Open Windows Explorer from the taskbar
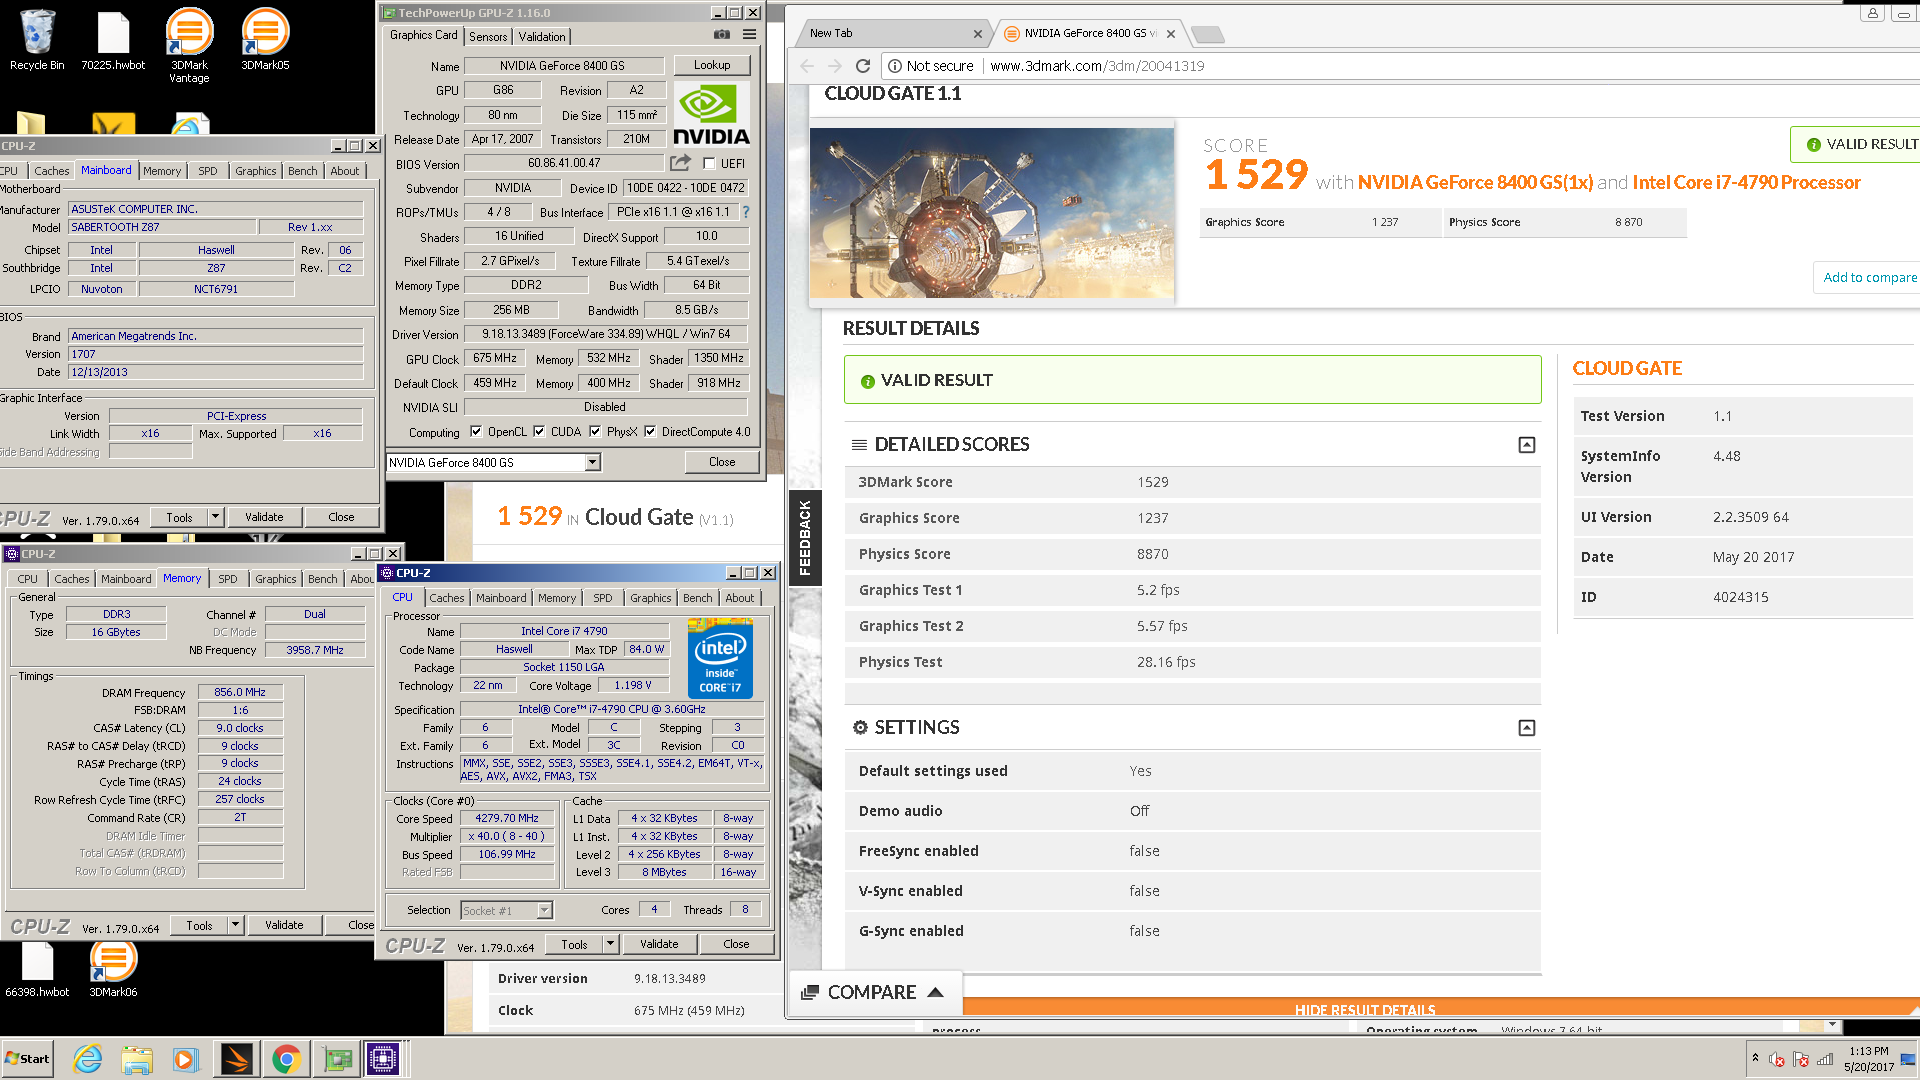The image size is (1920, 1080). pos(137,1059)
